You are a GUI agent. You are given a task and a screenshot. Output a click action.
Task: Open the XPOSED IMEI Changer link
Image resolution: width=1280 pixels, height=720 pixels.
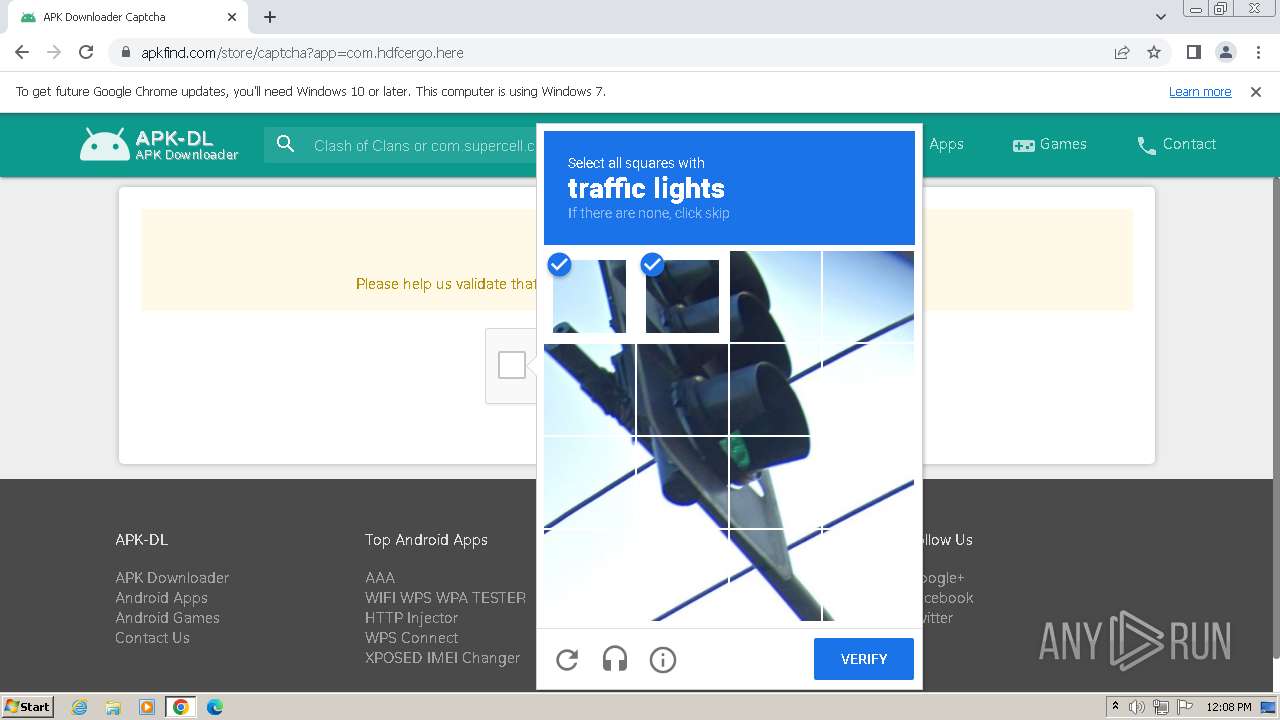pyautogui.click(x=442, y=658)
